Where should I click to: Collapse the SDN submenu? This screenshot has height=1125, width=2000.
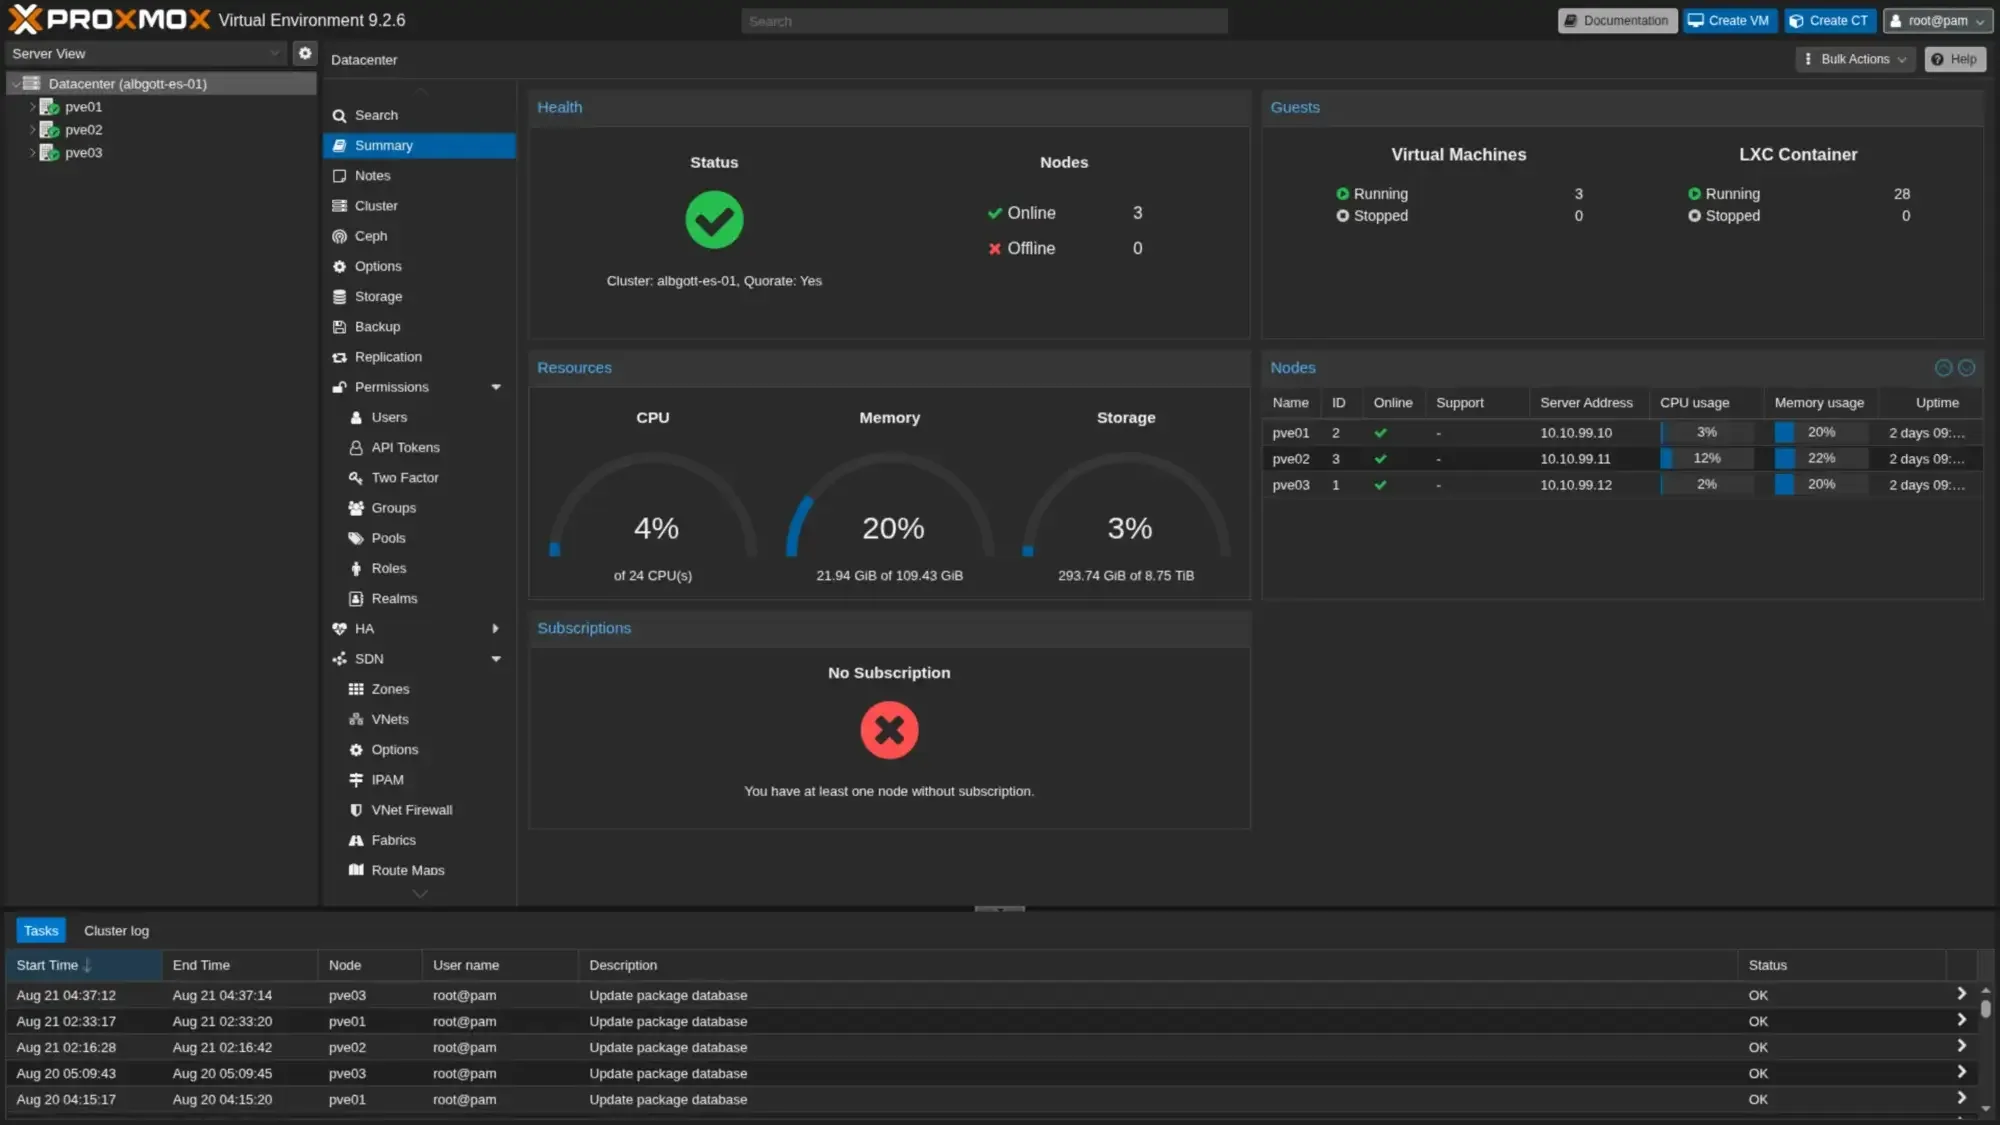496,659
